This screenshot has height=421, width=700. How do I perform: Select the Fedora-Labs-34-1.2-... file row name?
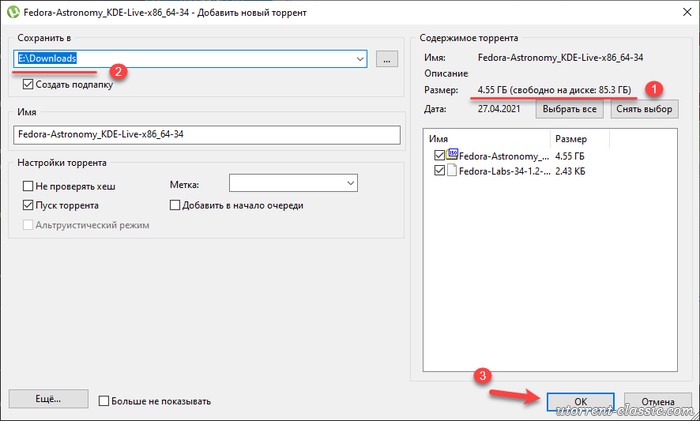pos(504,171)
